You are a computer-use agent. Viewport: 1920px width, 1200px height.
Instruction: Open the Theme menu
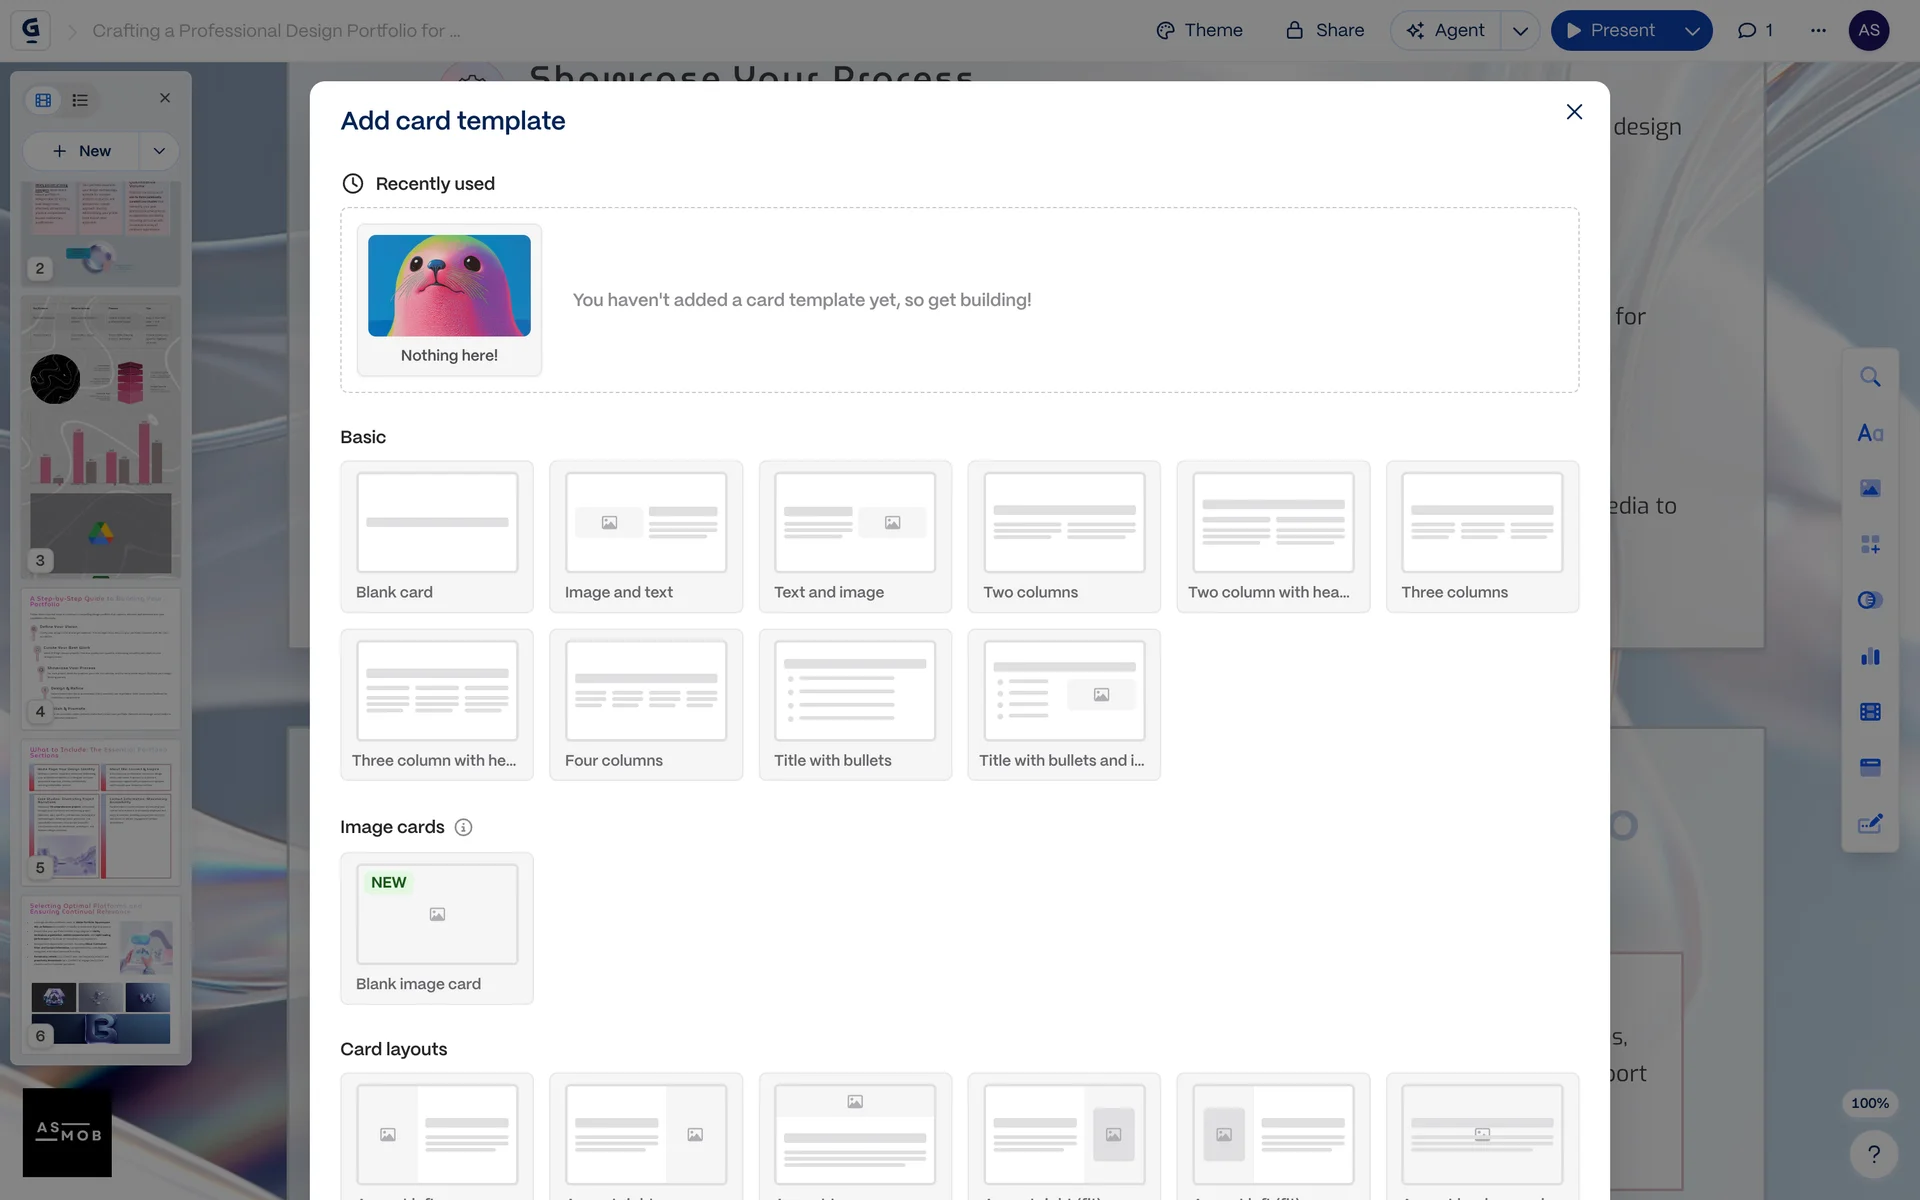pyautogui.click(x=1199, y=31)
